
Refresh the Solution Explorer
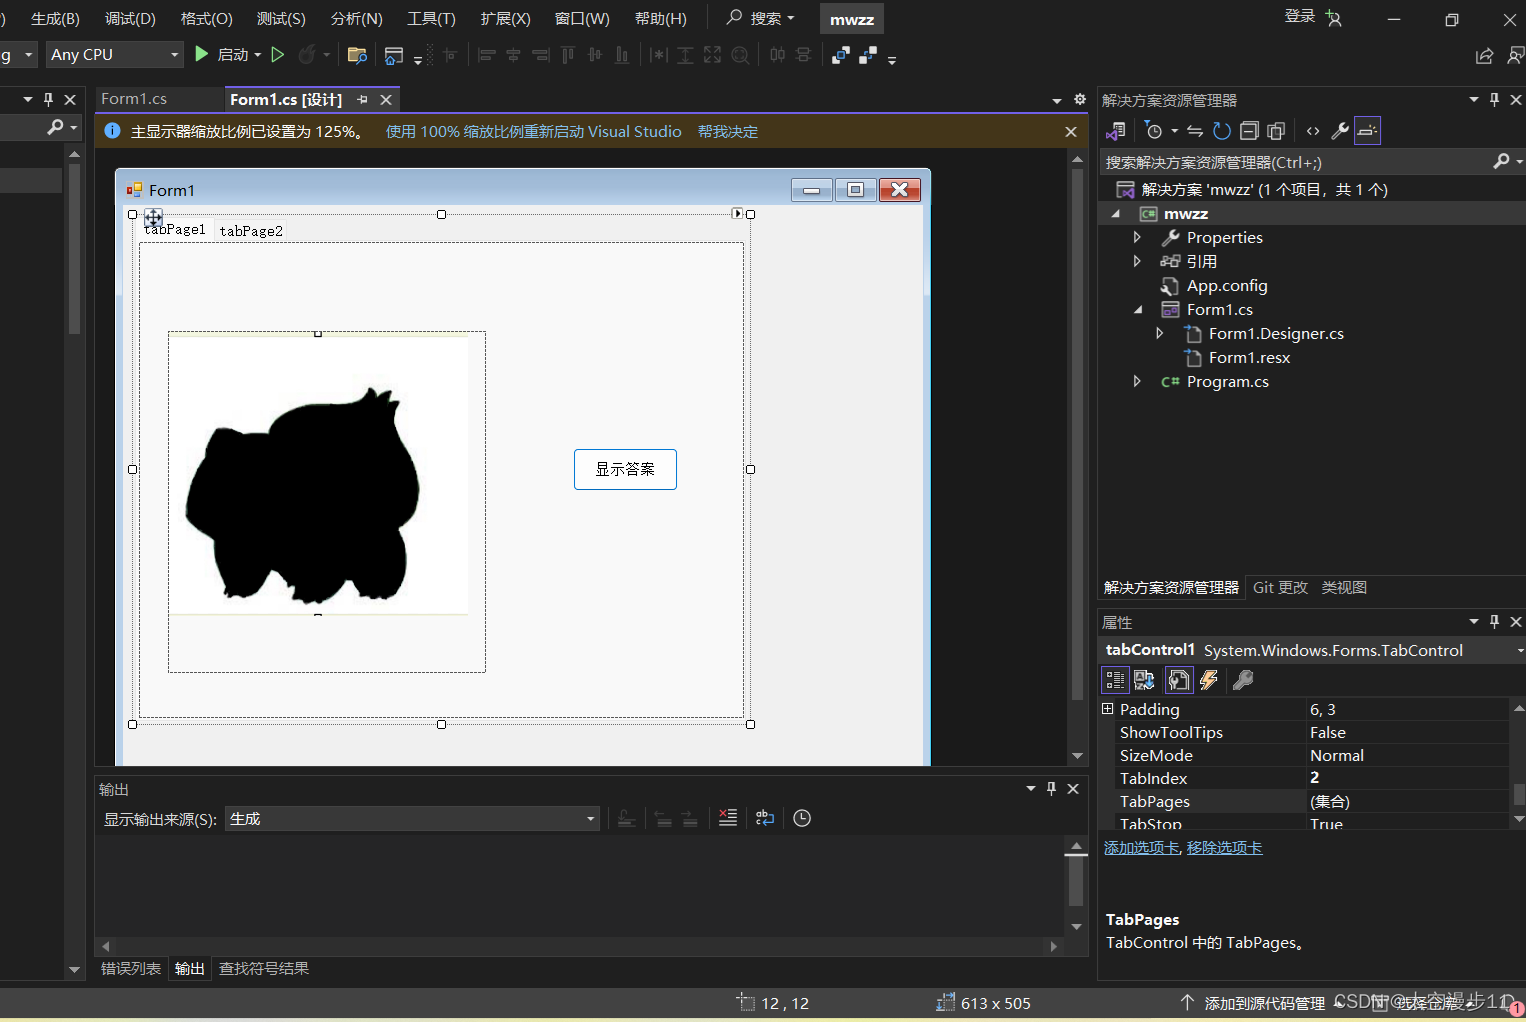tap(1221, 130)
